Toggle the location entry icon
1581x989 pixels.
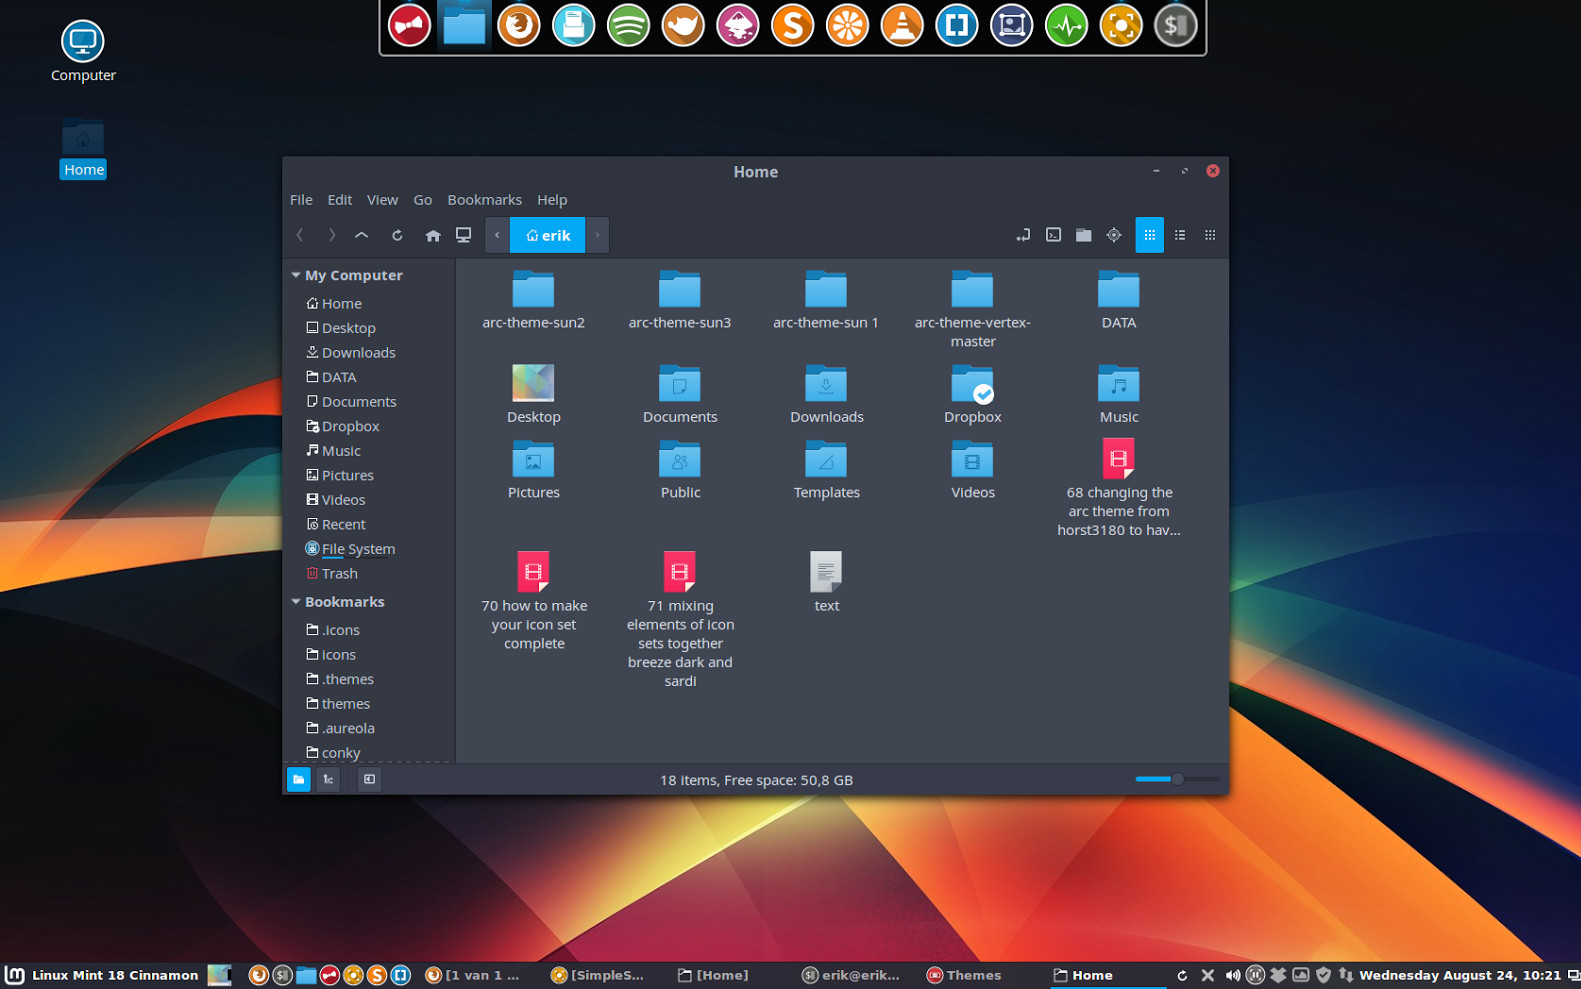click(x=1023, y=235)
